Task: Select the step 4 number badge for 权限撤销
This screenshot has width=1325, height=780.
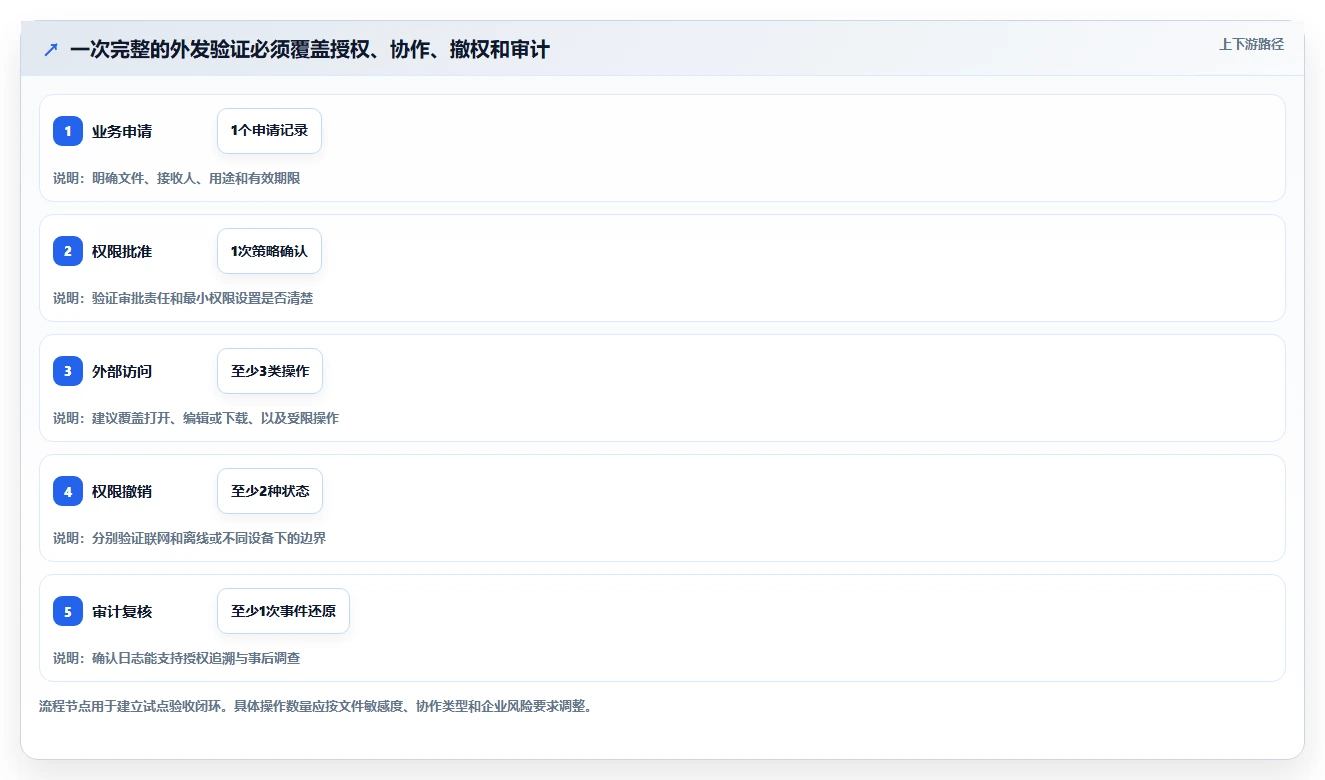Action: click(x=68, y=491)
